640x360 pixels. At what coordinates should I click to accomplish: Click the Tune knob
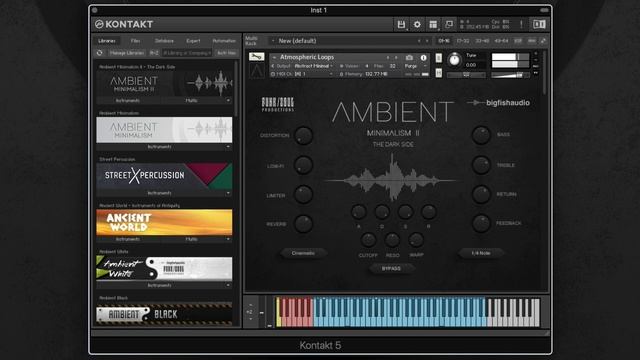point(454,60)
